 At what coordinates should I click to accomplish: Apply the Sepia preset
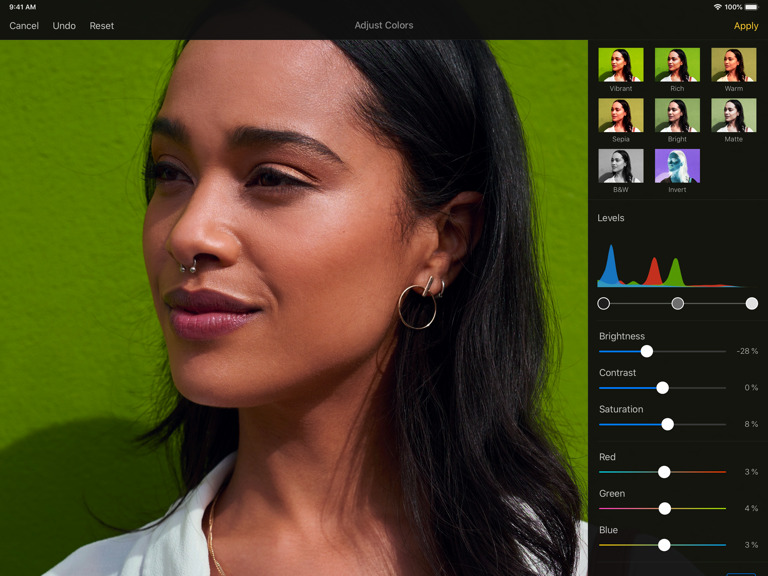[x=620, y=115]
